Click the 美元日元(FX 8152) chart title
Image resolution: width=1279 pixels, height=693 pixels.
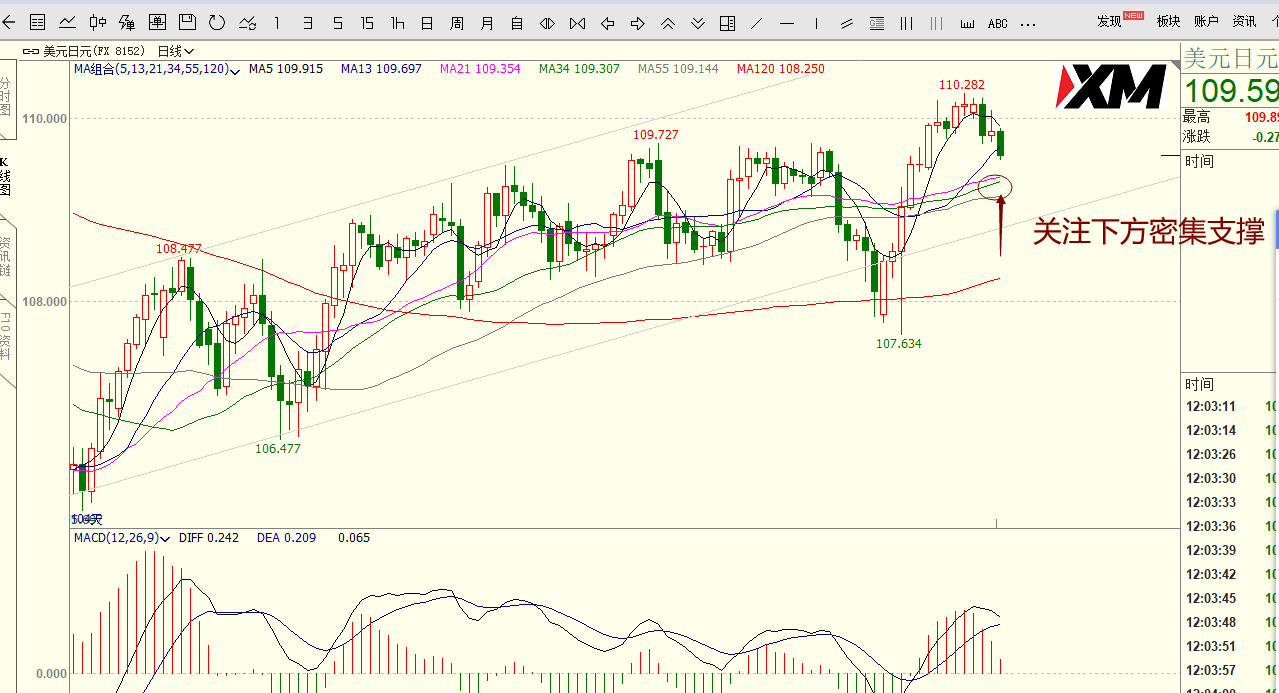tap(95, 50)
